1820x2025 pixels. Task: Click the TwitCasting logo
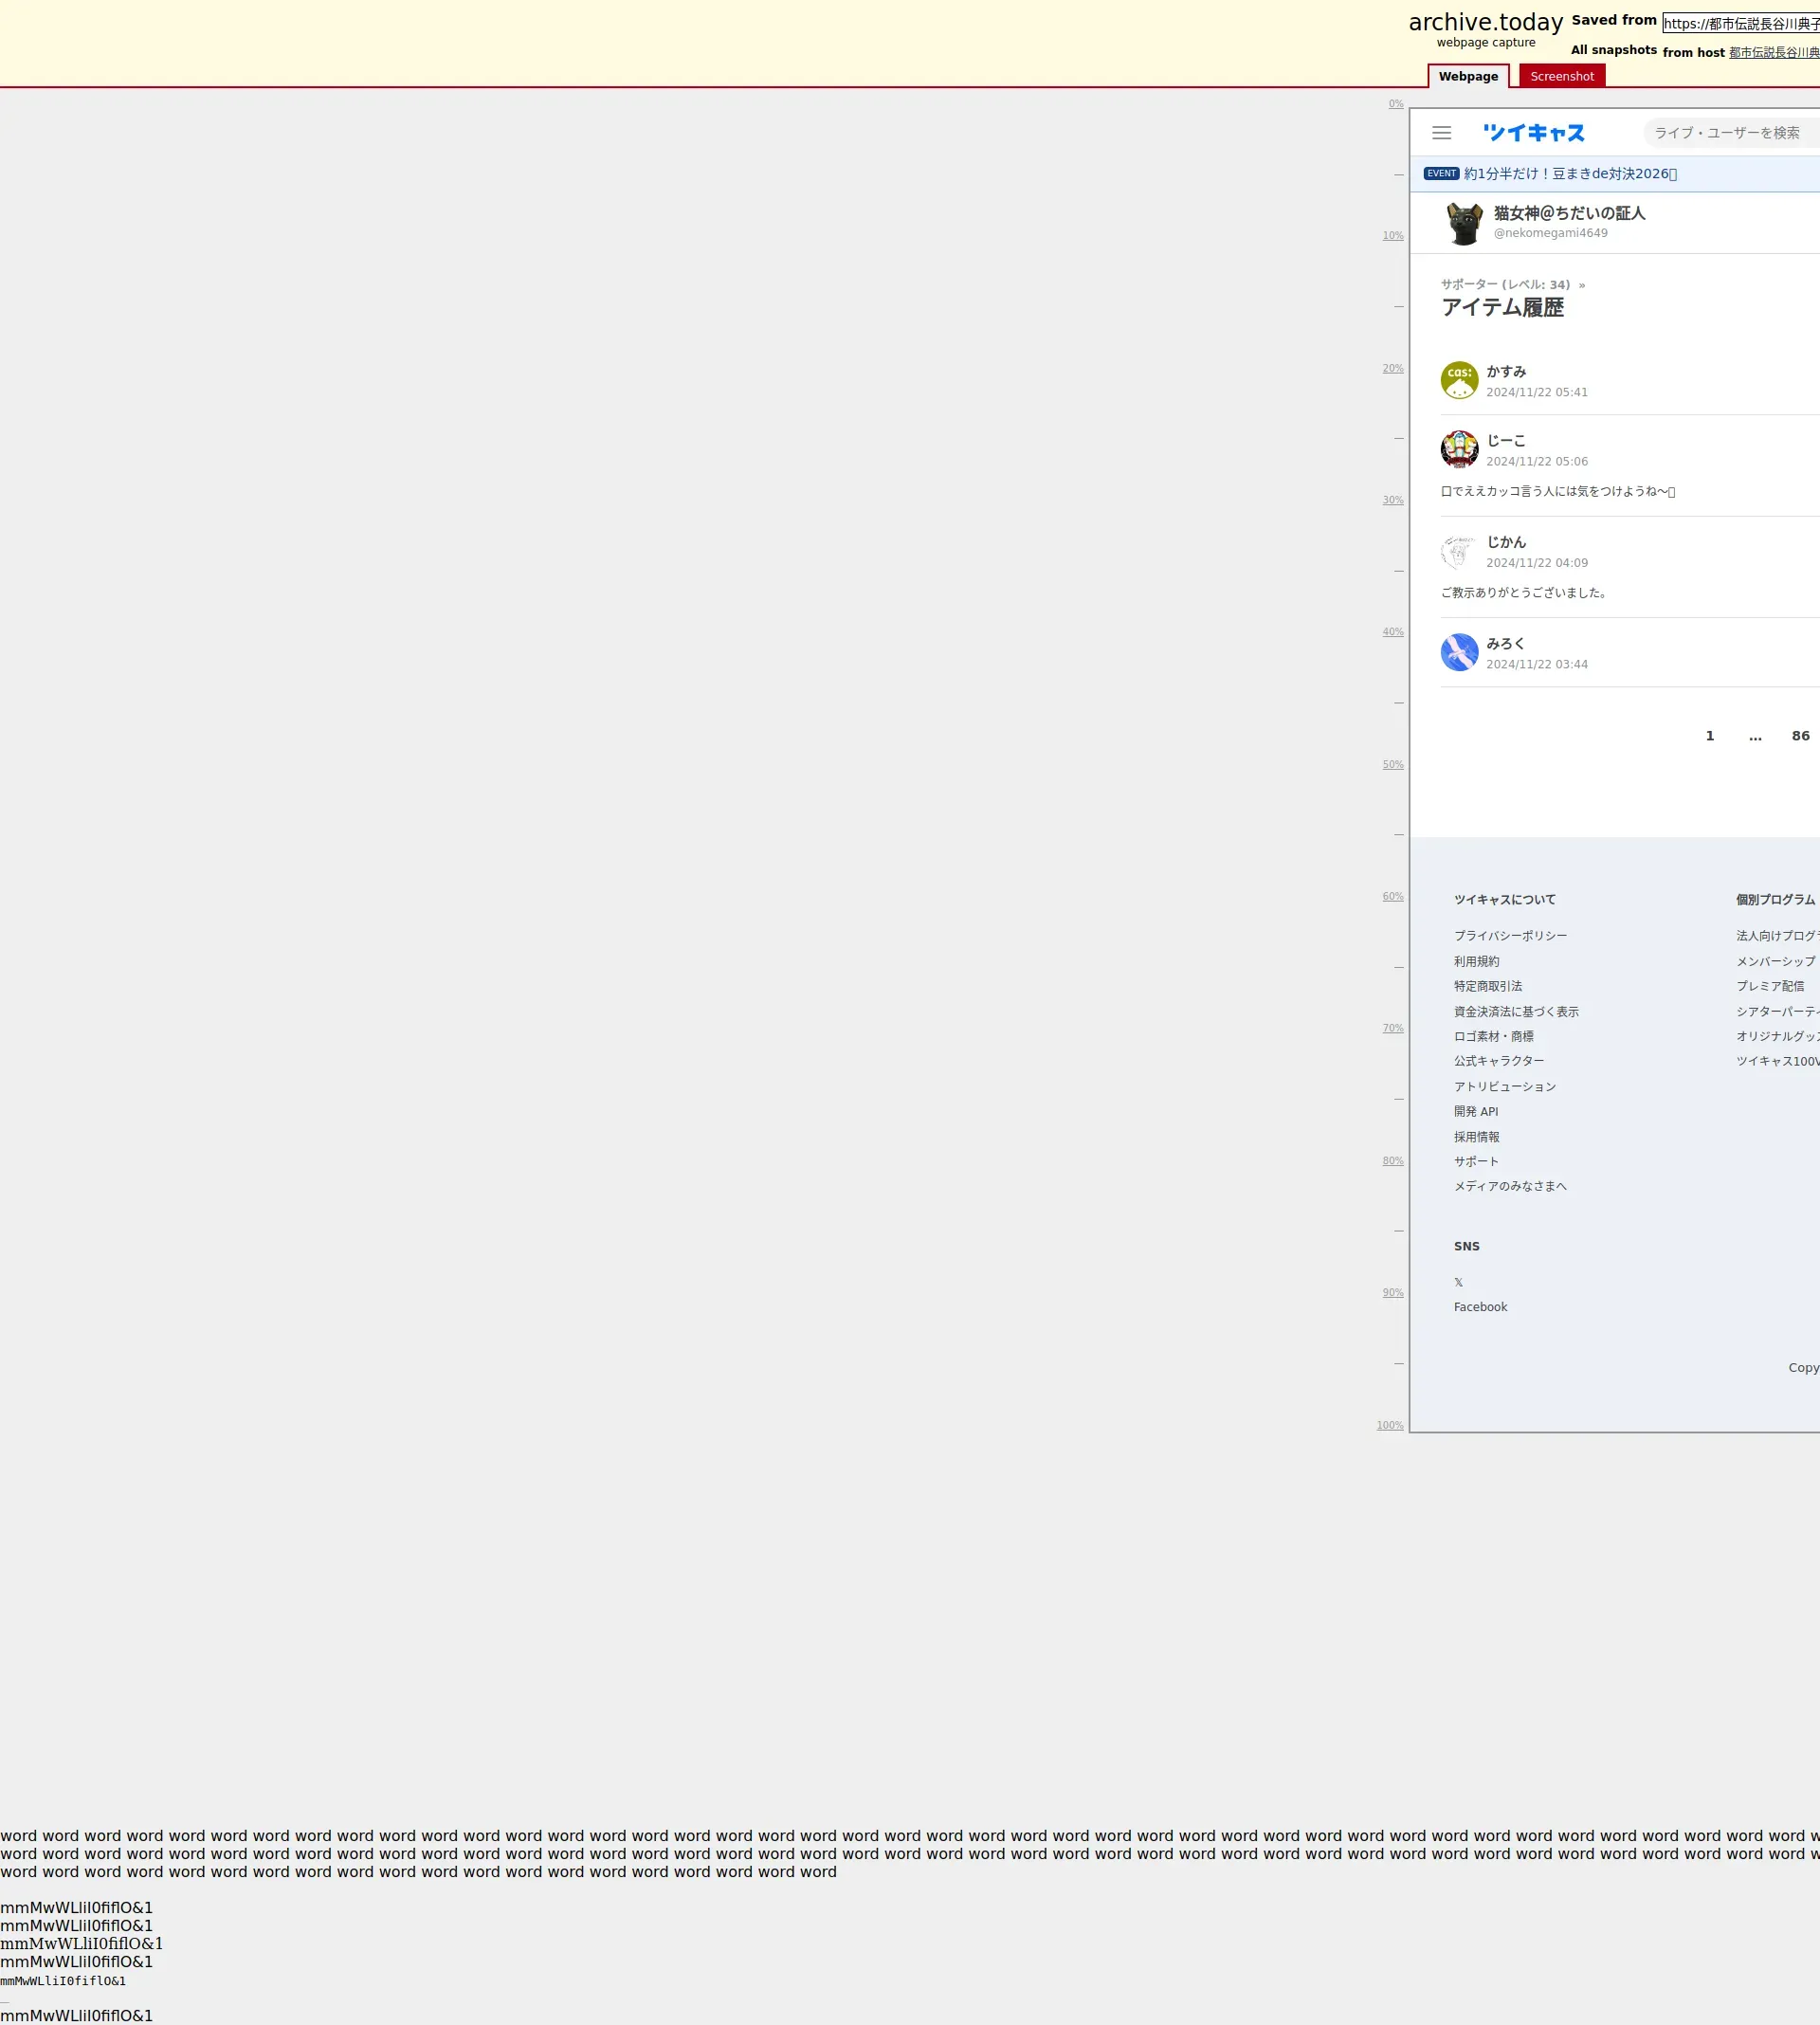click(x=1533, y=133)
